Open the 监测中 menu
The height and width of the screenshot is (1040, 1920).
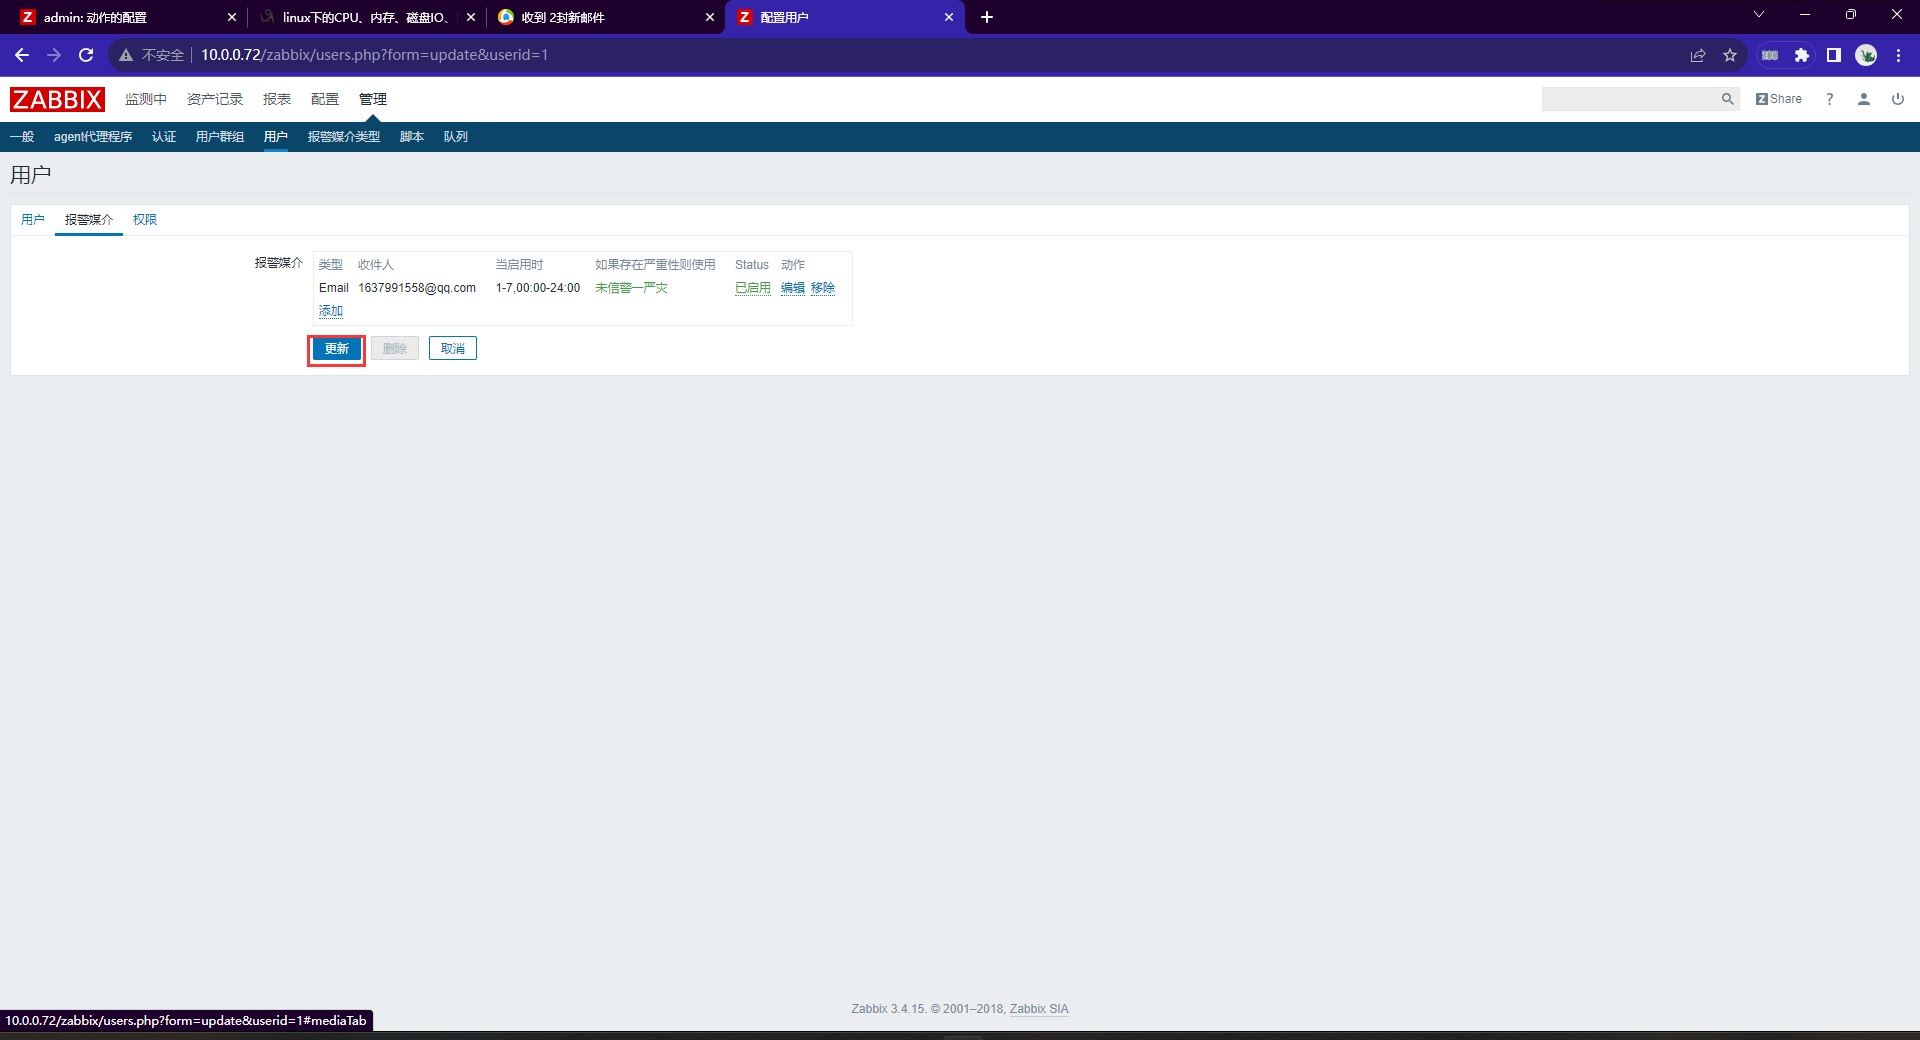click(x=146, y=99)
